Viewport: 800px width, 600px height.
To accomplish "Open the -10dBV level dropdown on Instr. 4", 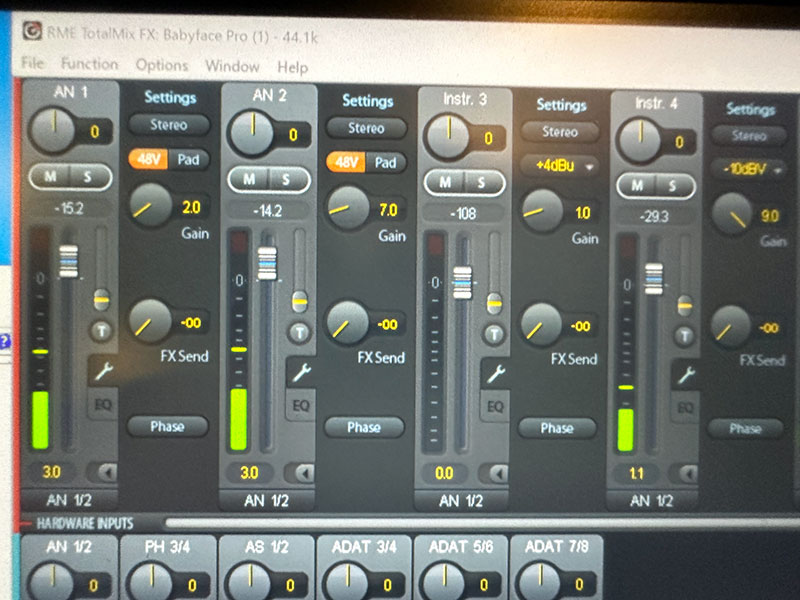I will click(x=748, y=169).
